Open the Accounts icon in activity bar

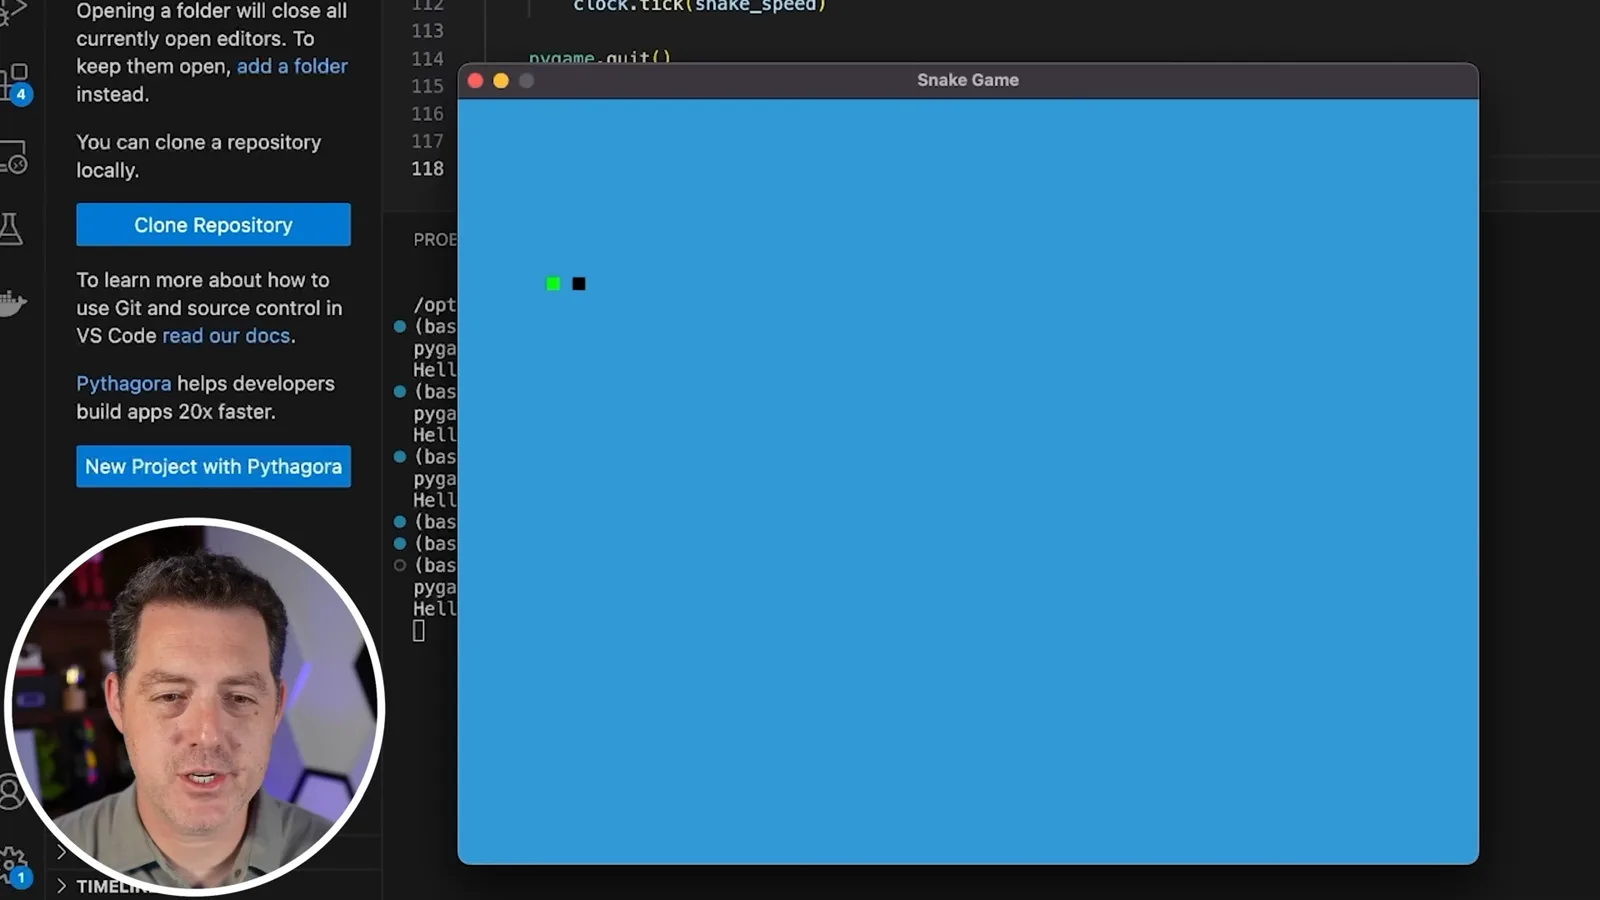click(10, 791)
